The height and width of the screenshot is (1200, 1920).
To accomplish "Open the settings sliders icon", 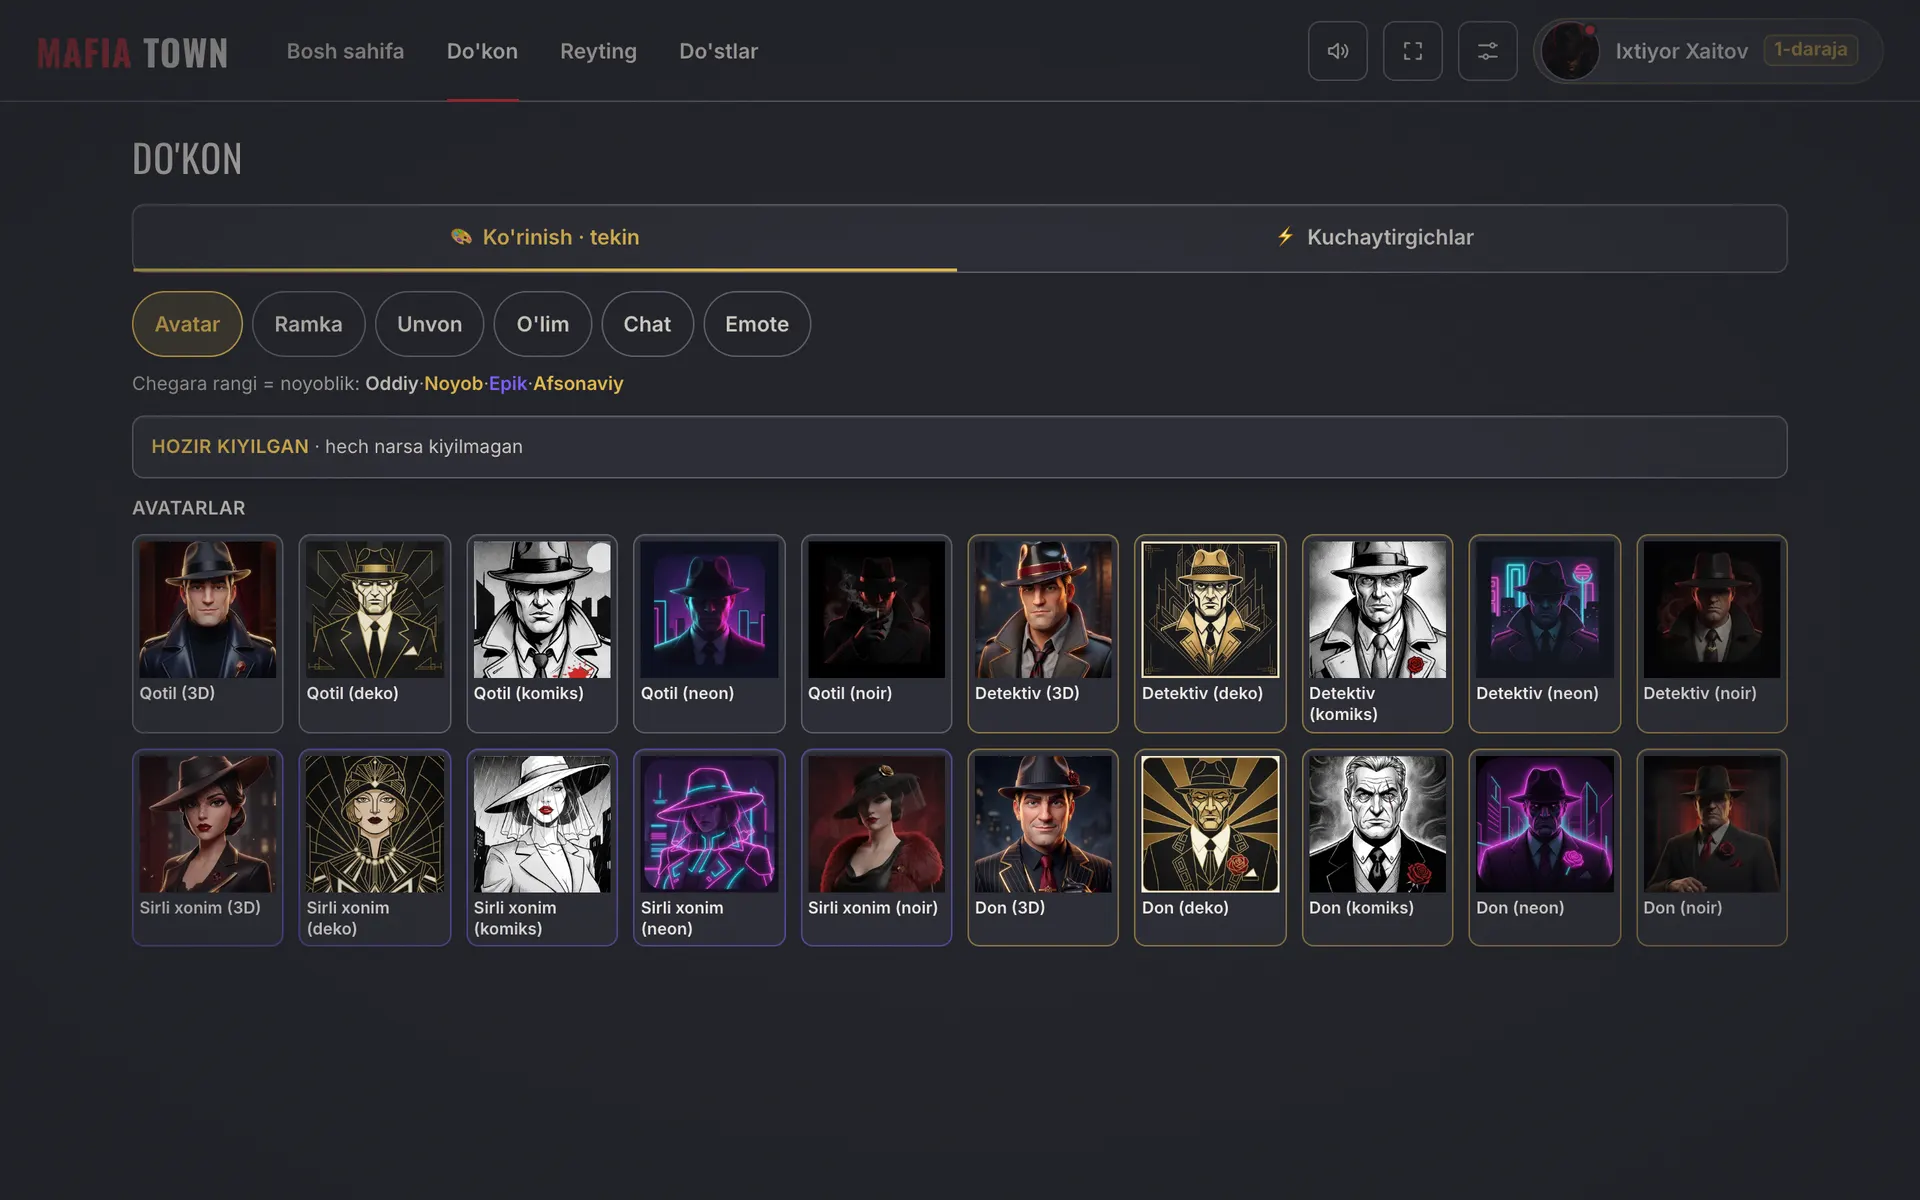I will (x=1487, y=51).
